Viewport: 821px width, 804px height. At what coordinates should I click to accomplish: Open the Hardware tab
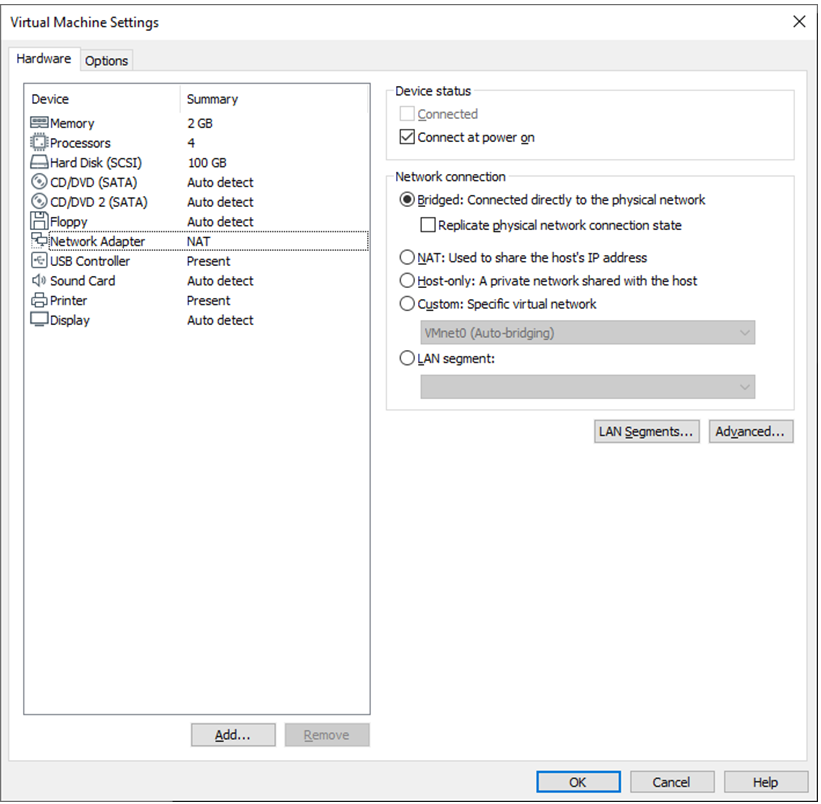44,59
